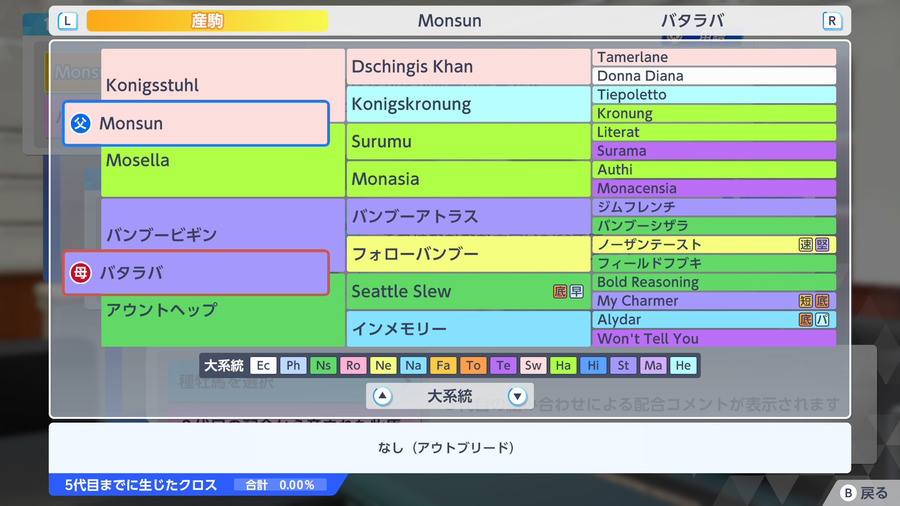This screenshot has width=900, height=506.
Task: Select Konigskronung in the pedigree
Action: pyautogui.click(x=468, y=104)
